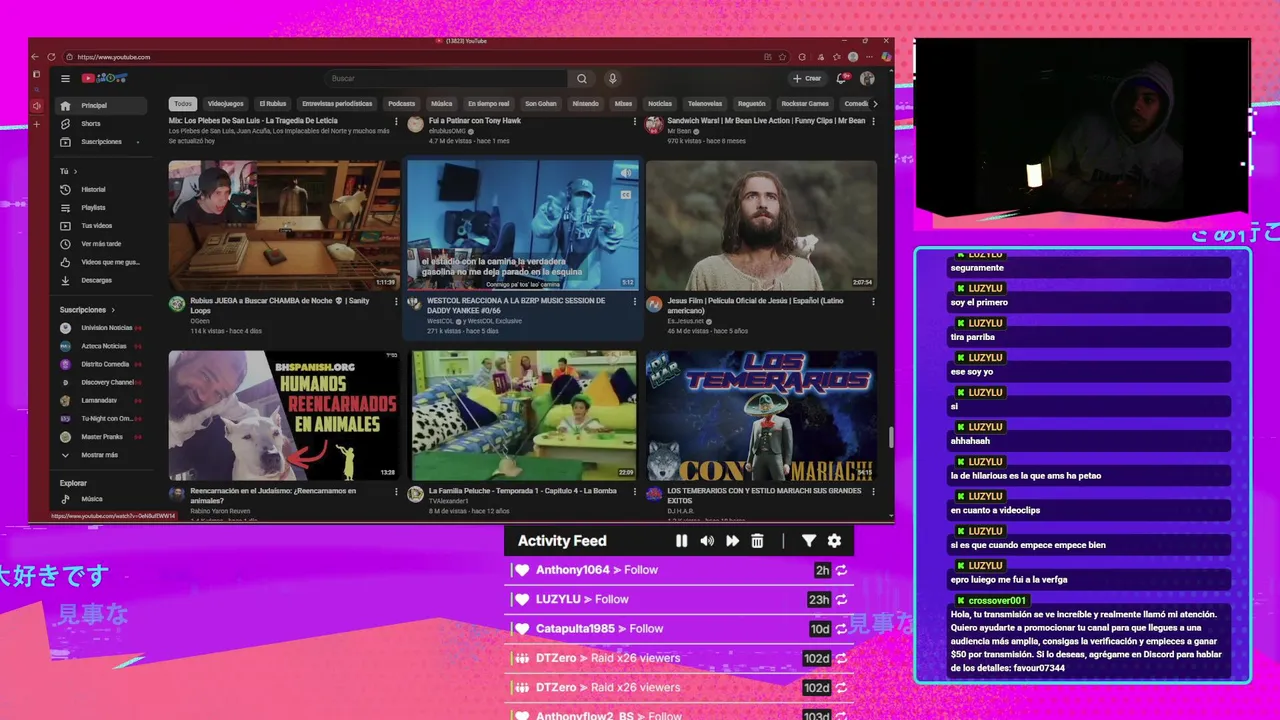Open Univision Noticias channel subscription
Screen dimensions: 1280x720
(101, 328)
